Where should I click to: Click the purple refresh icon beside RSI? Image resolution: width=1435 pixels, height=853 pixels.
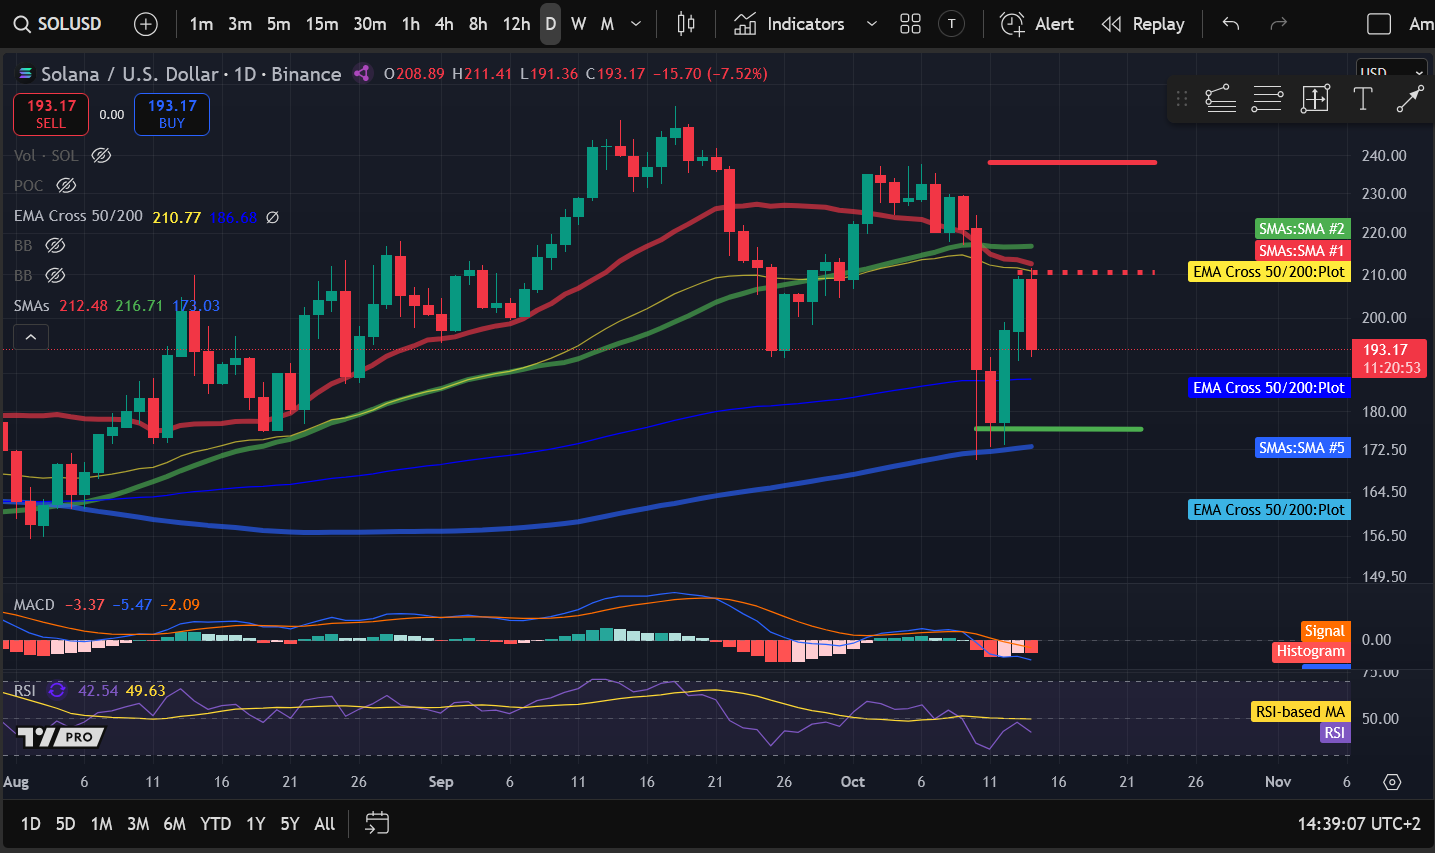point(57,691)
